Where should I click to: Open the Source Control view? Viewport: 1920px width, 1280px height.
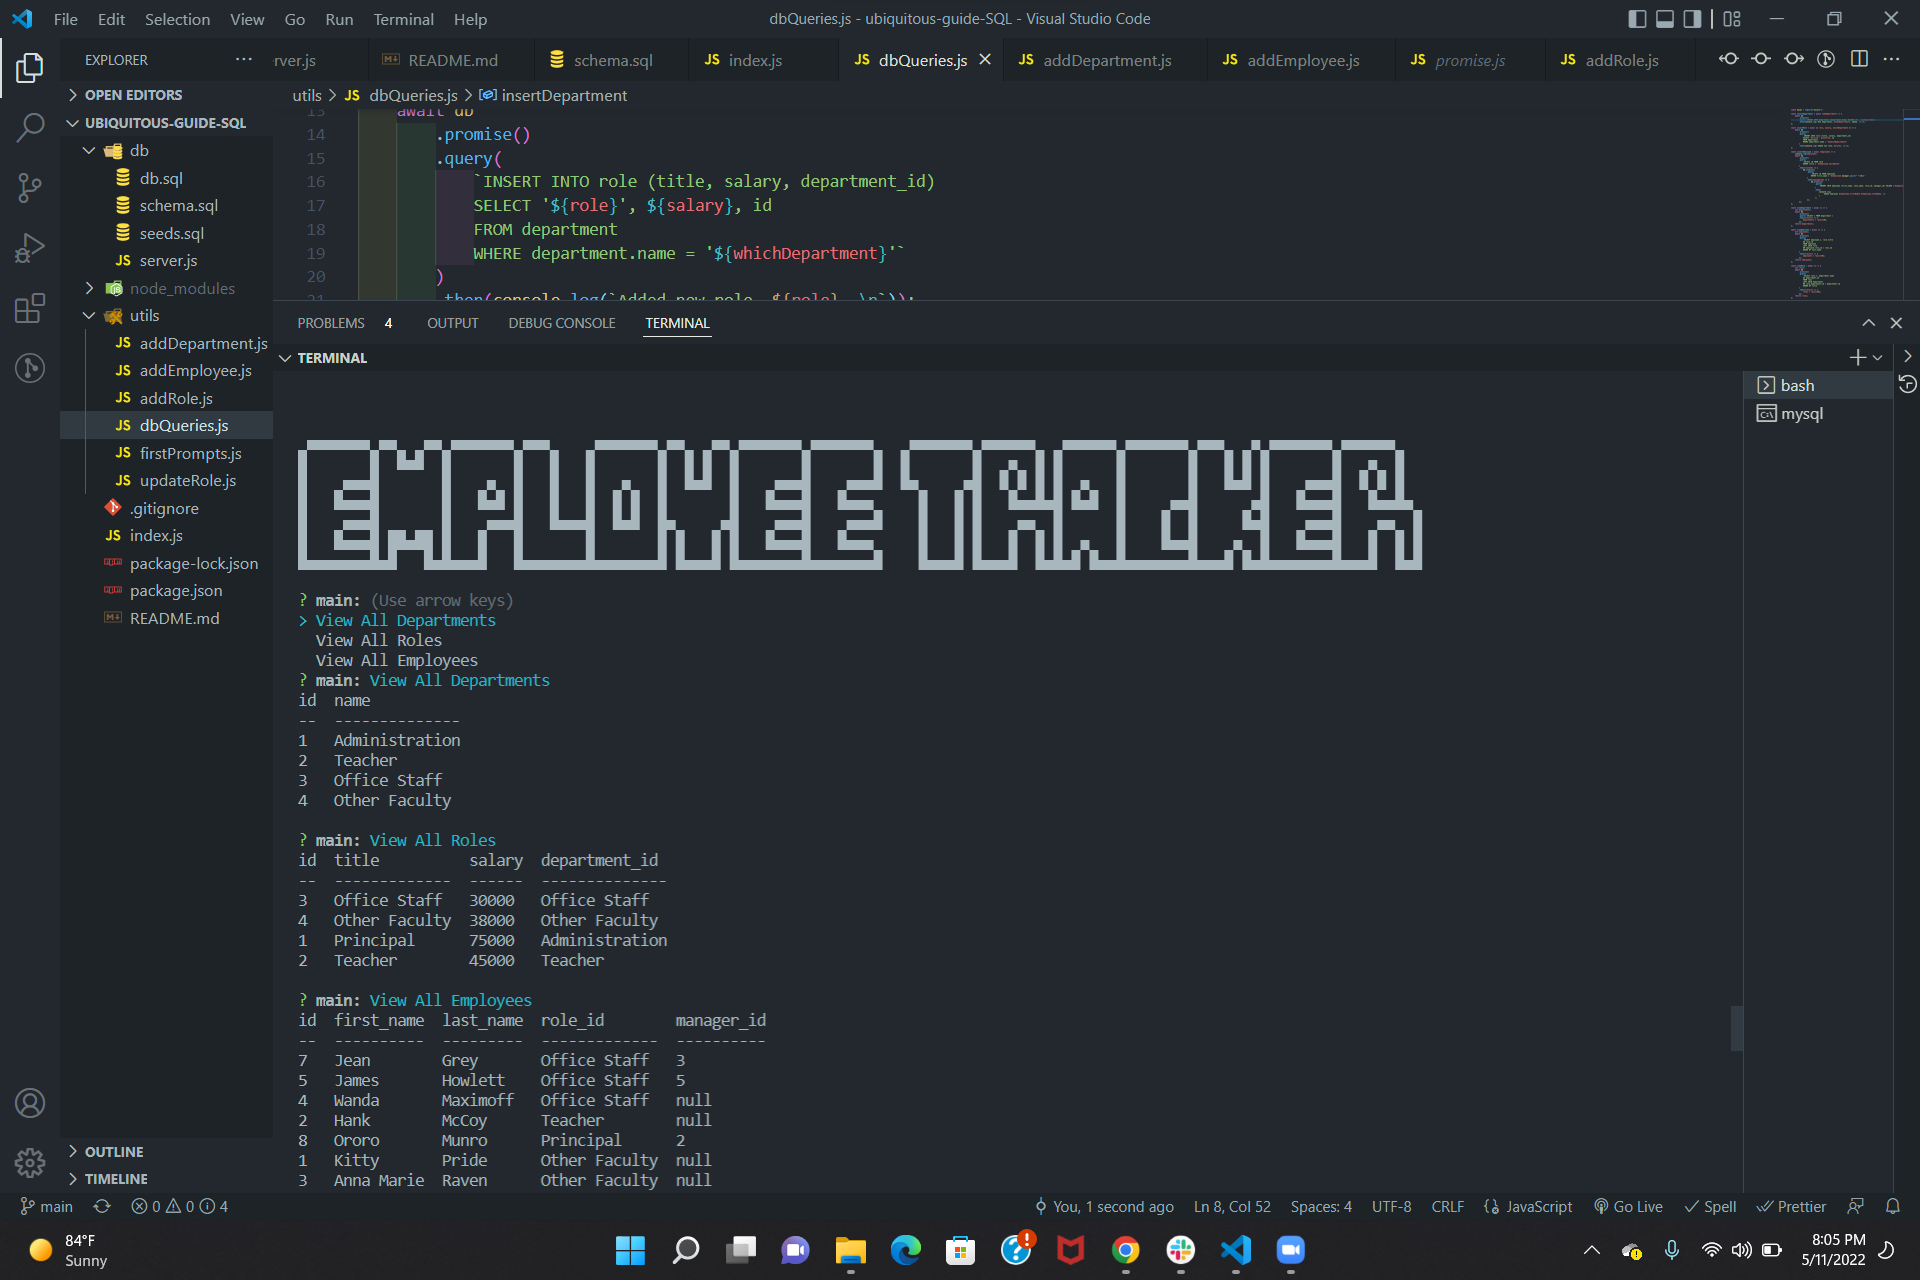(30, 187)
